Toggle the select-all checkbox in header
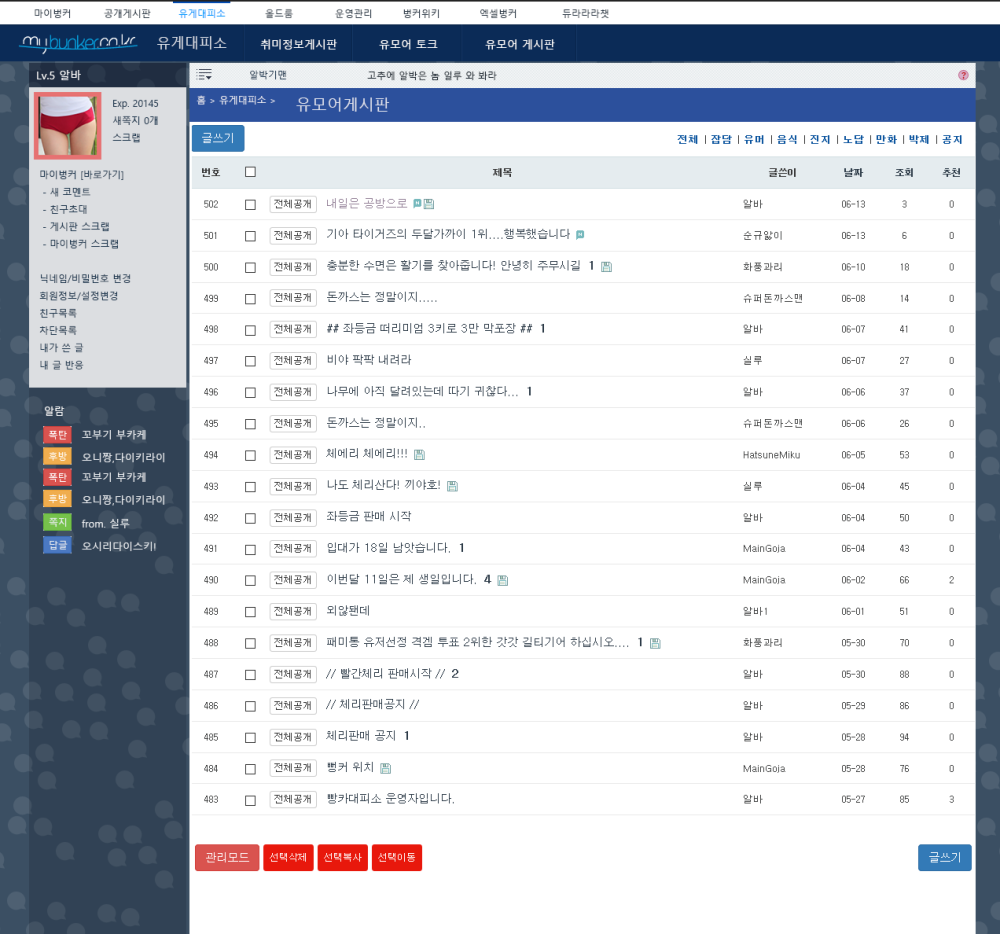This screenshot has height=934, width=1000. click(x=250, y=172)
